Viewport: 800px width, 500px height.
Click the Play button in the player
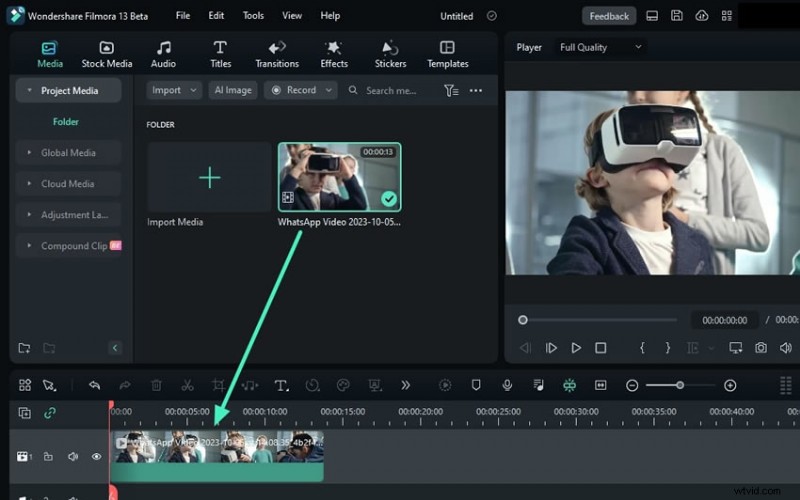coord(576,348)
